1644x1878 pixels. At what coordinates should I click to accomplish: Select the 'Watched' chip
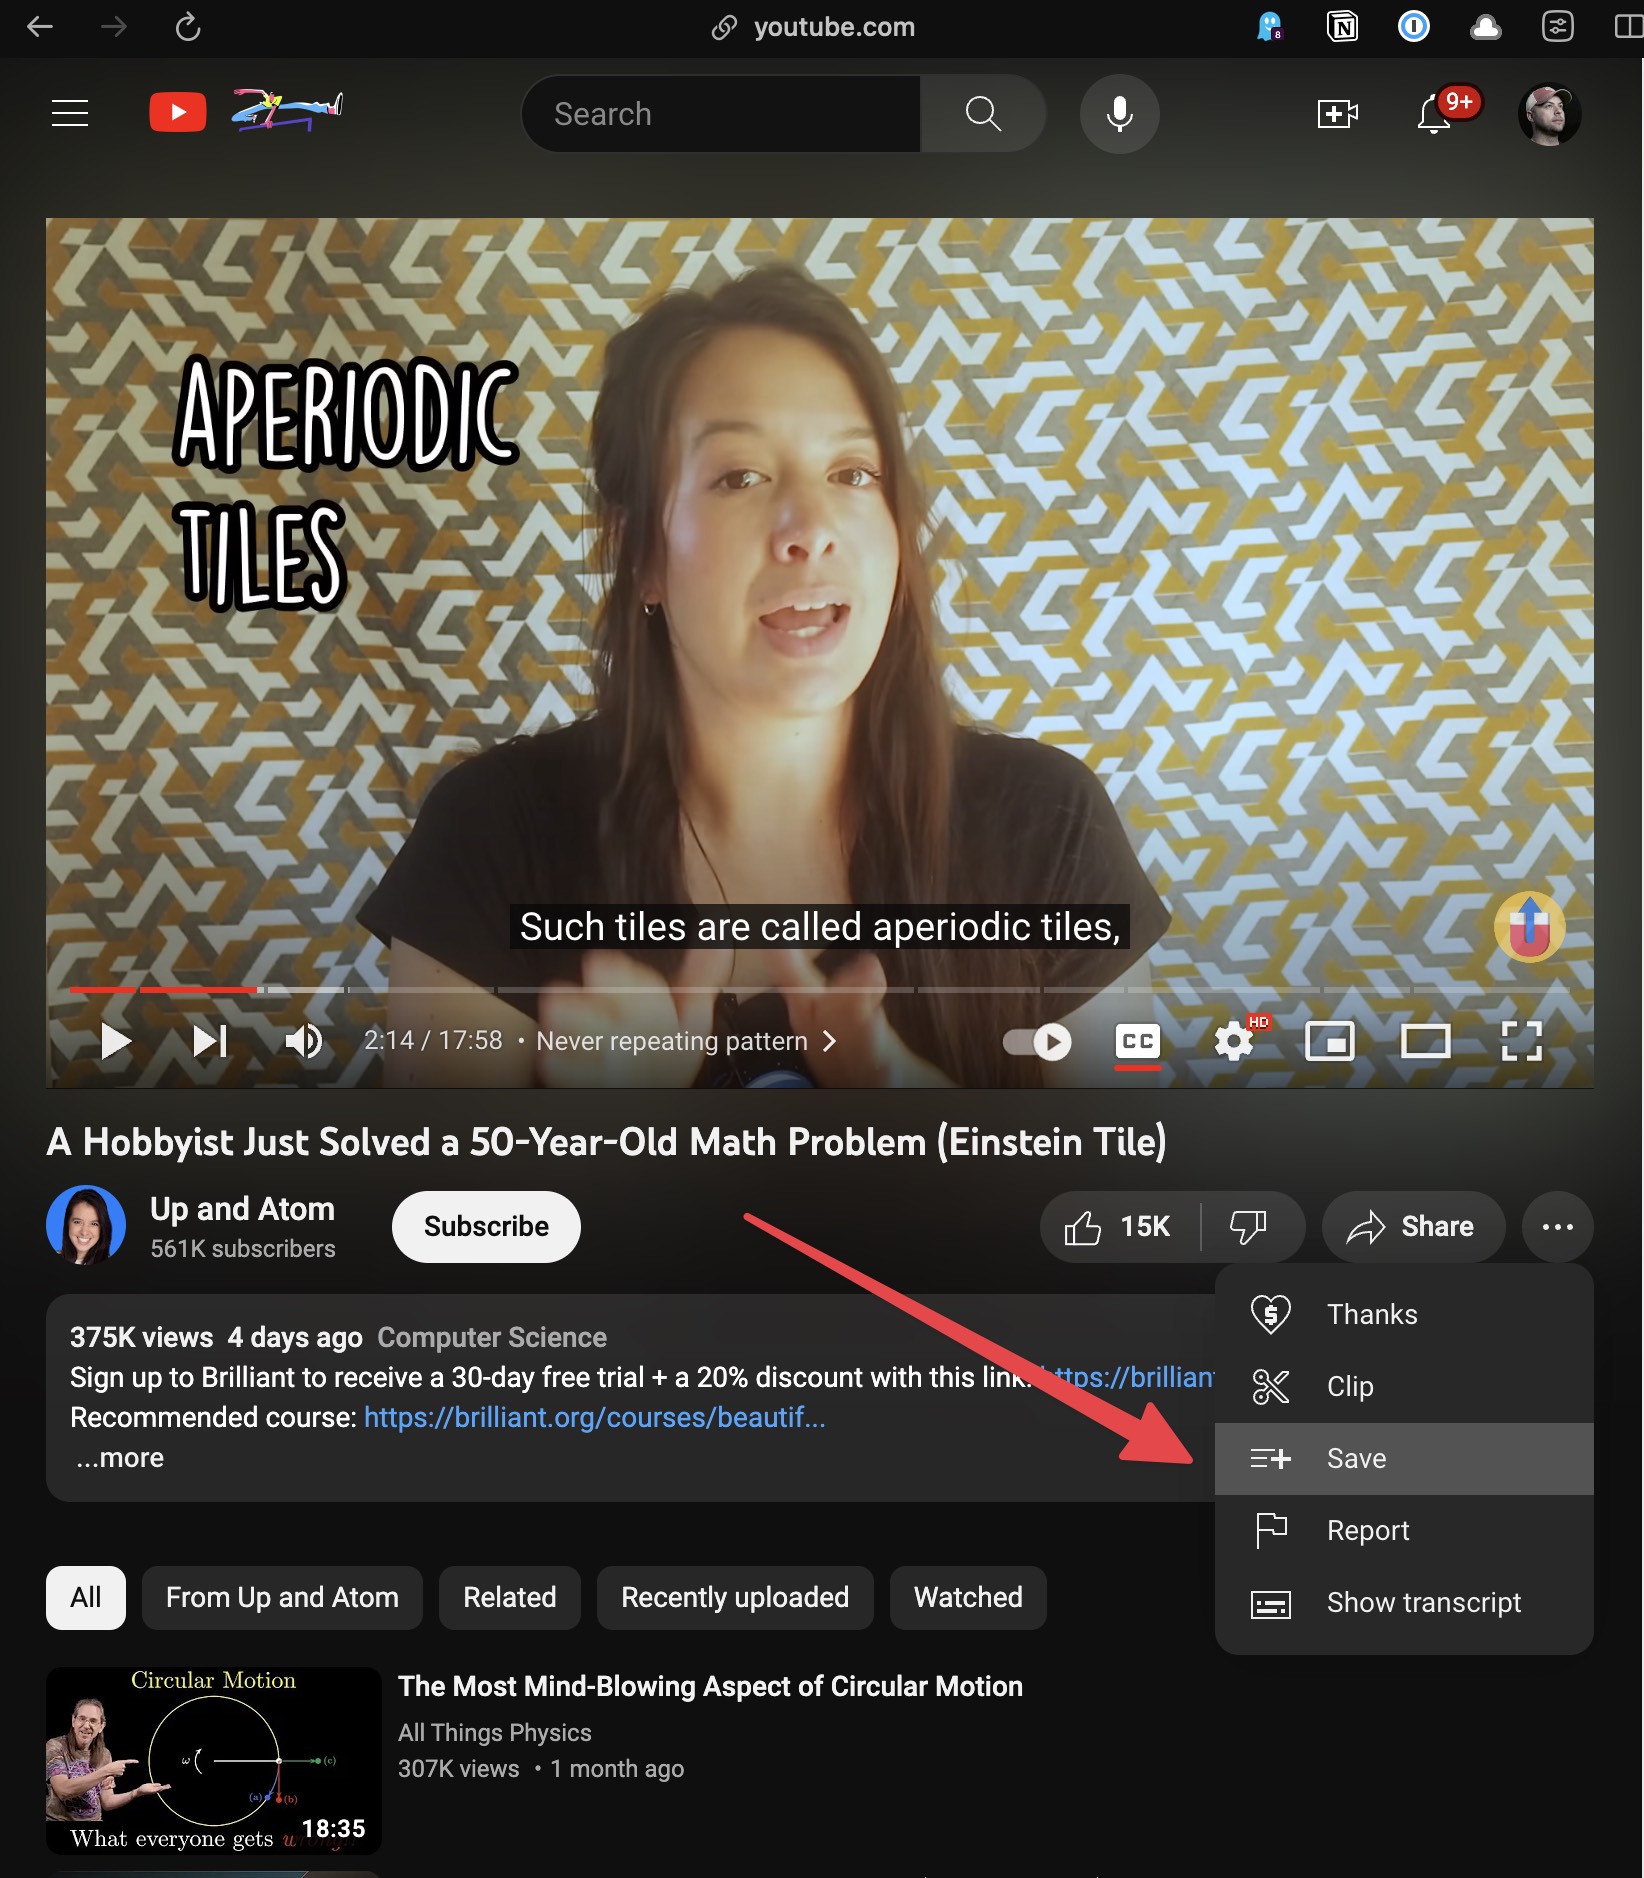[x=968, y=1597]
